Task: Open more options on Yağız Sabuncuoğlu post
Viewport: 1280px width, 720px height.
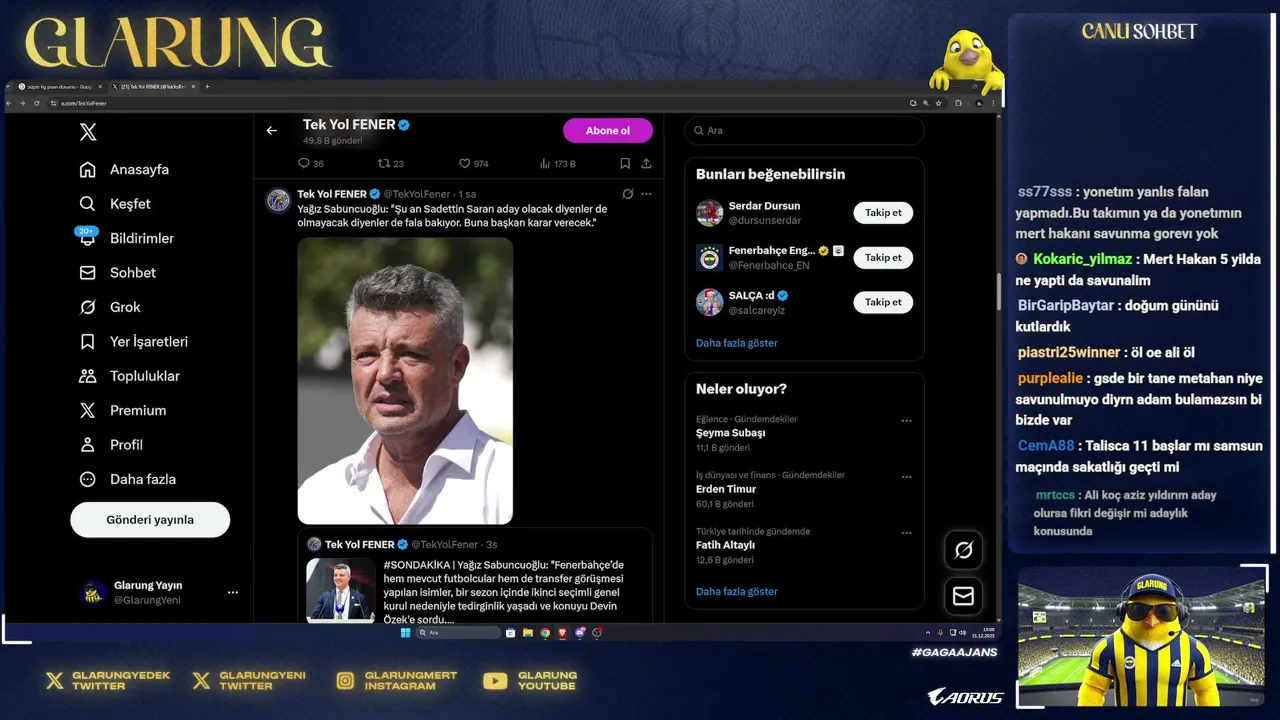Action: coord(646,194)
